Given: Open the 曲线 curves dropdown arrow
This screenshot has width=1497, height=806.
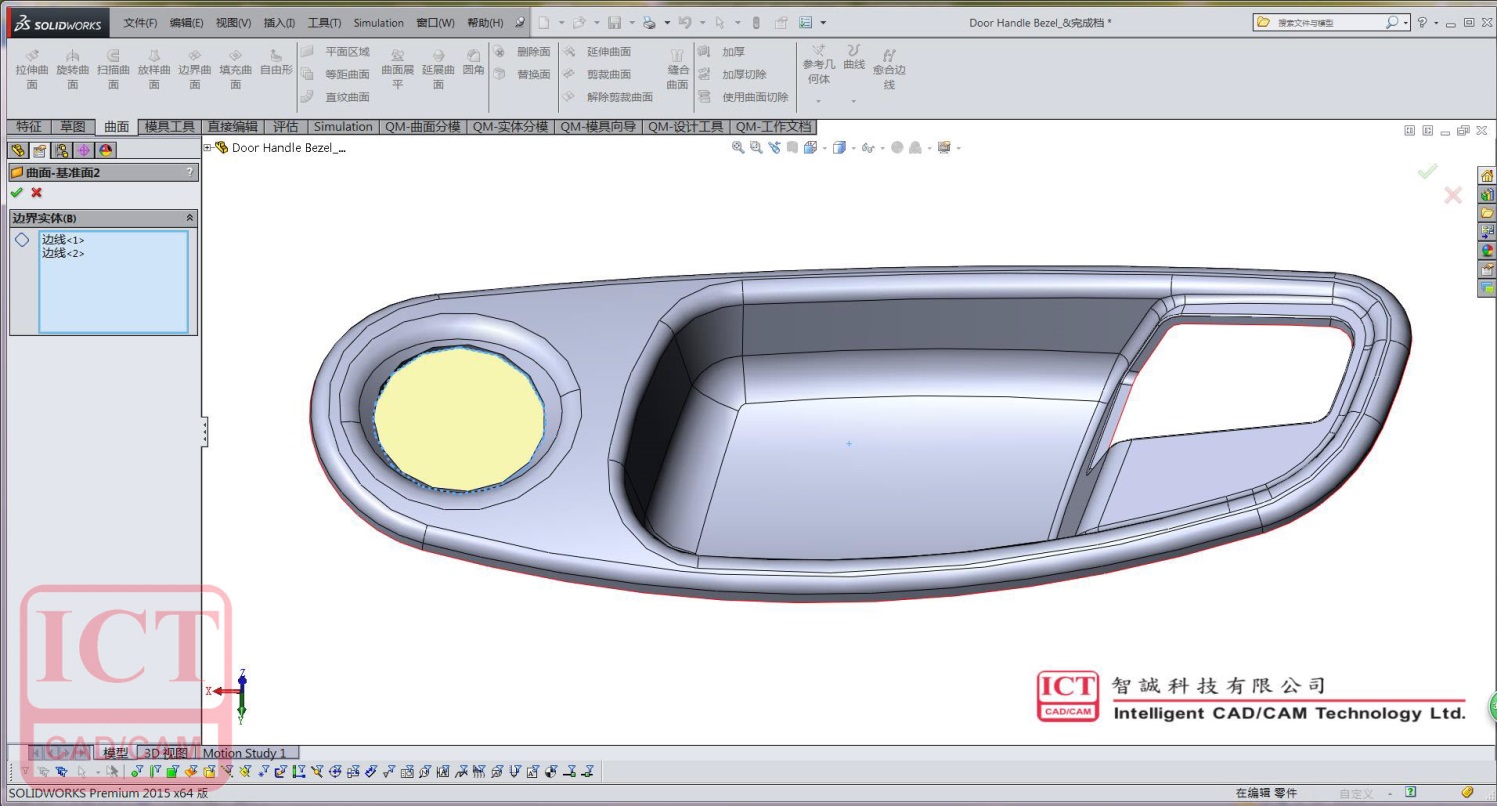Looking at the screenshot, I should [853, 100].
